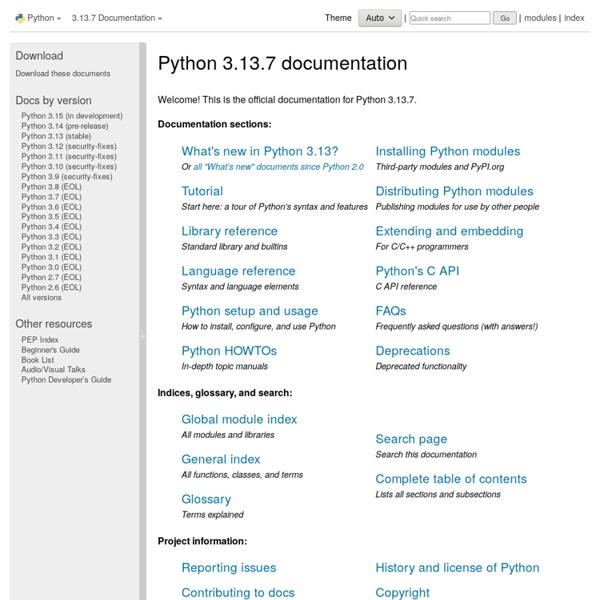Open the Theme Auto dropdown
Image resolution: width=600 pixels, height=600 pixels.
click(x=380, y=18)
